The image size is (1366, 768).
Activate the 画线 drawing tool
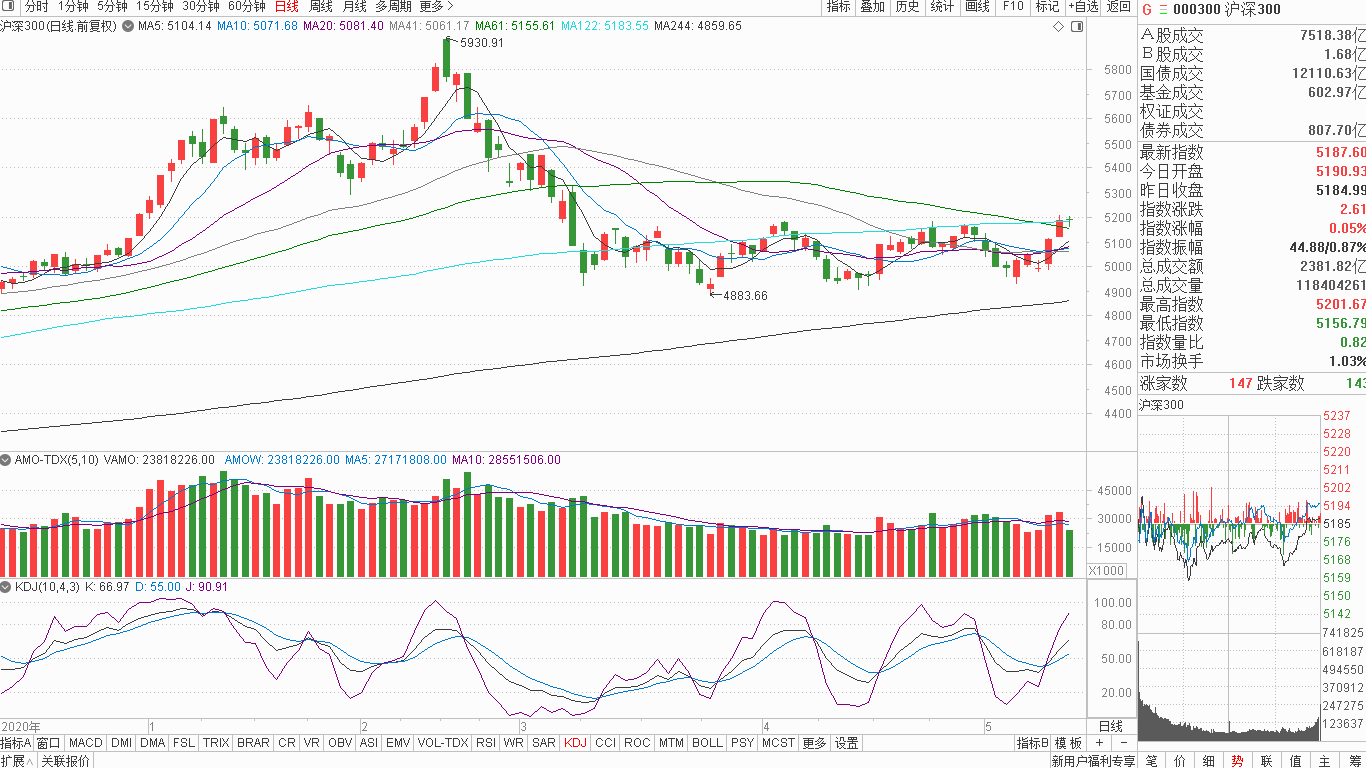pos(977,7)
